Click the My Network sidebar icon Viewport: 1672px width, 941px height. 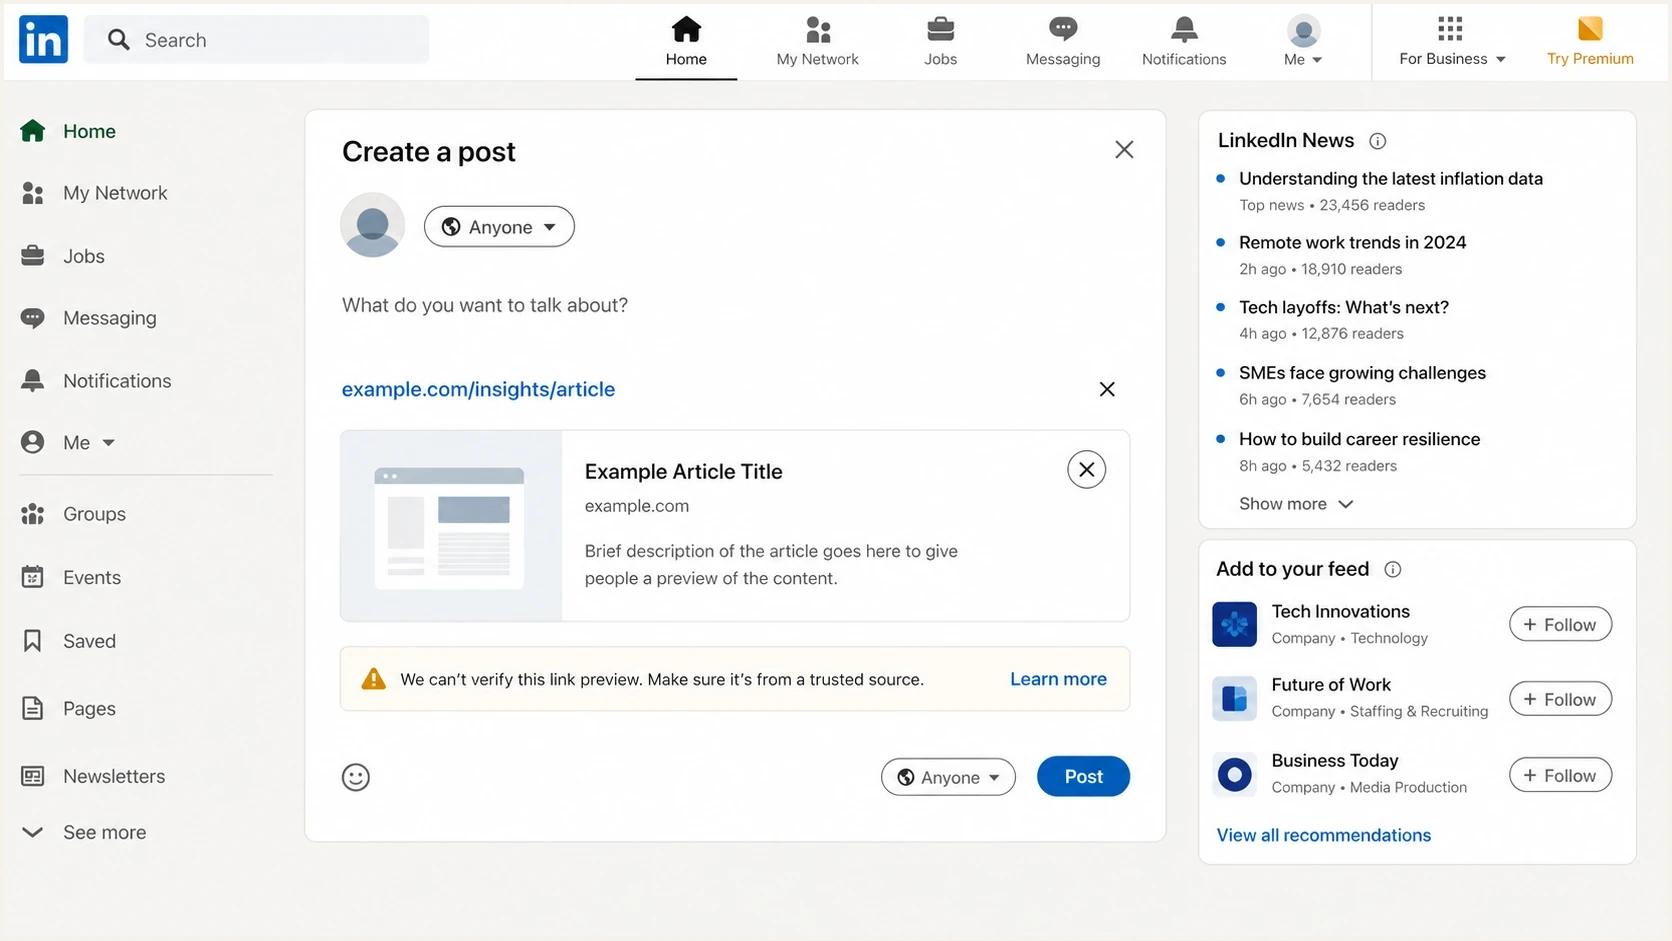click(x=33, y=193)
